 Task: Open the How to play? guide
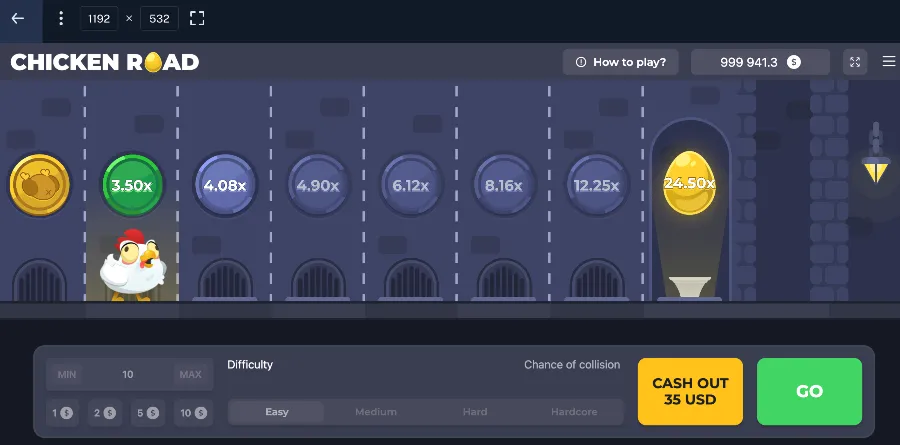click(621, 62)
